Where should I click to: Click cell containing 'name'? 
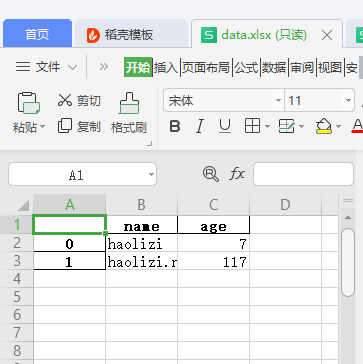point(142,225)
